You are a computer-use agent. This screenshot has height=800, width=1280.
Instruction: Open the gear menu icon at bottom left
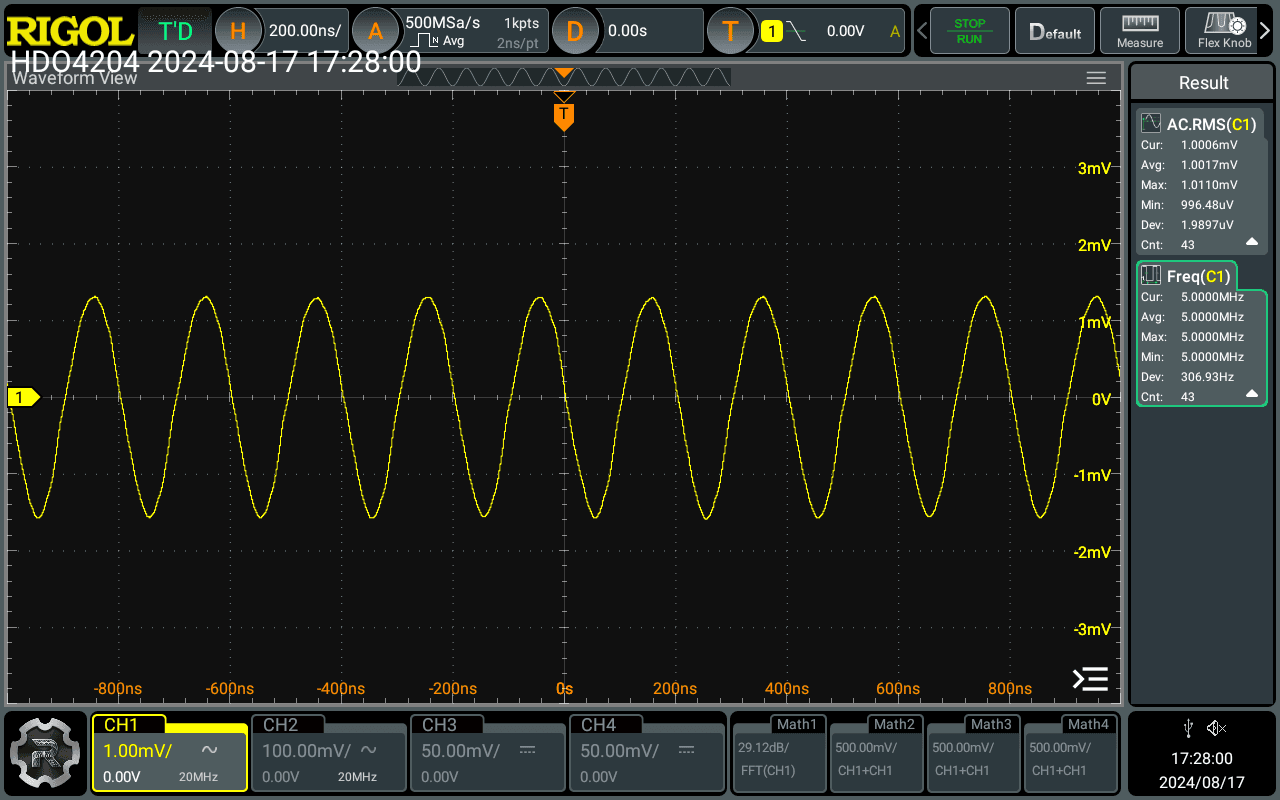(x=44, y=753)
